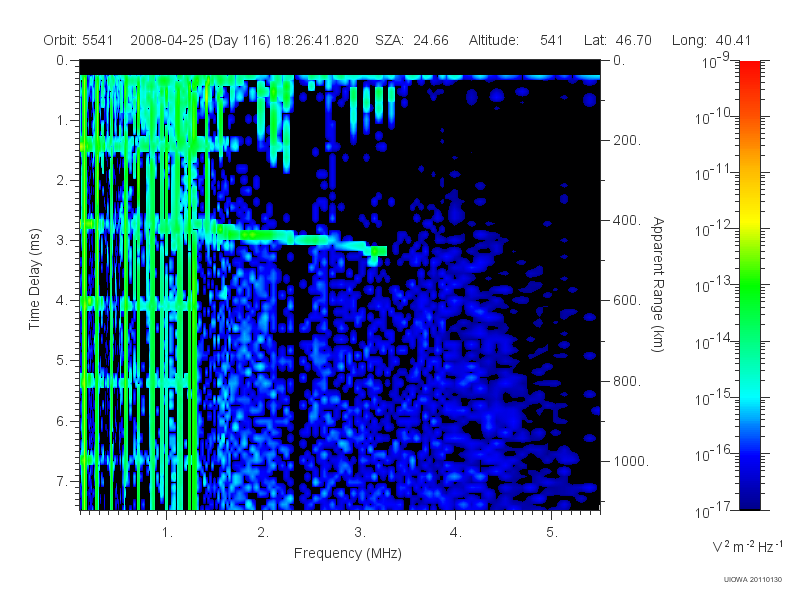The width and height of the screenshot is (800, 600).
Task: Click the 10^-12 color scale label
Action: (712, 229)
